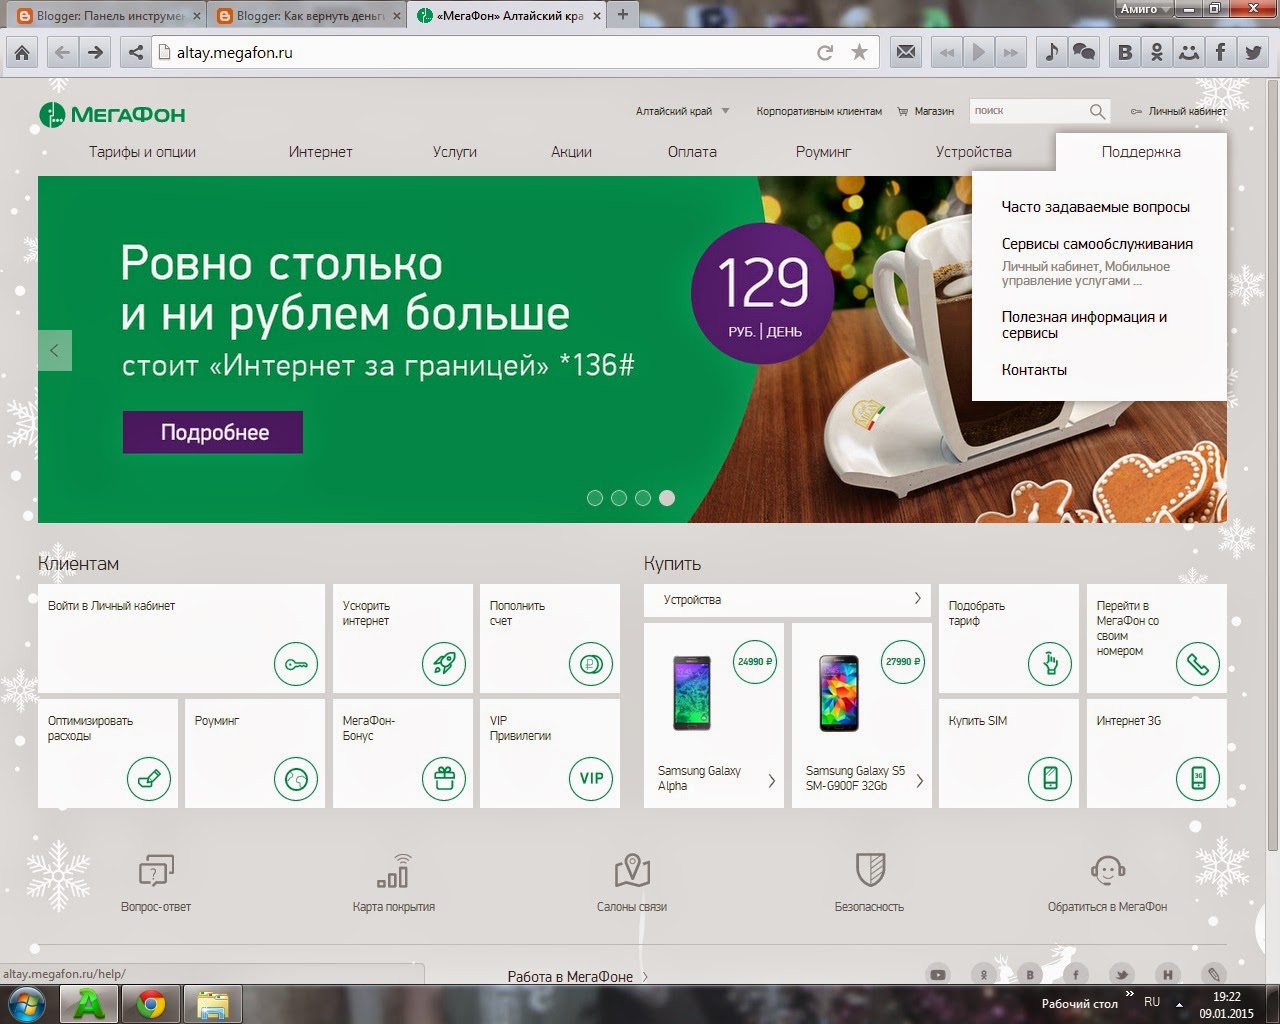Image resolution: width=1280 pixels, height=1024 pixels.
Task: Open a new browser tab
Action: click(623, 15)
